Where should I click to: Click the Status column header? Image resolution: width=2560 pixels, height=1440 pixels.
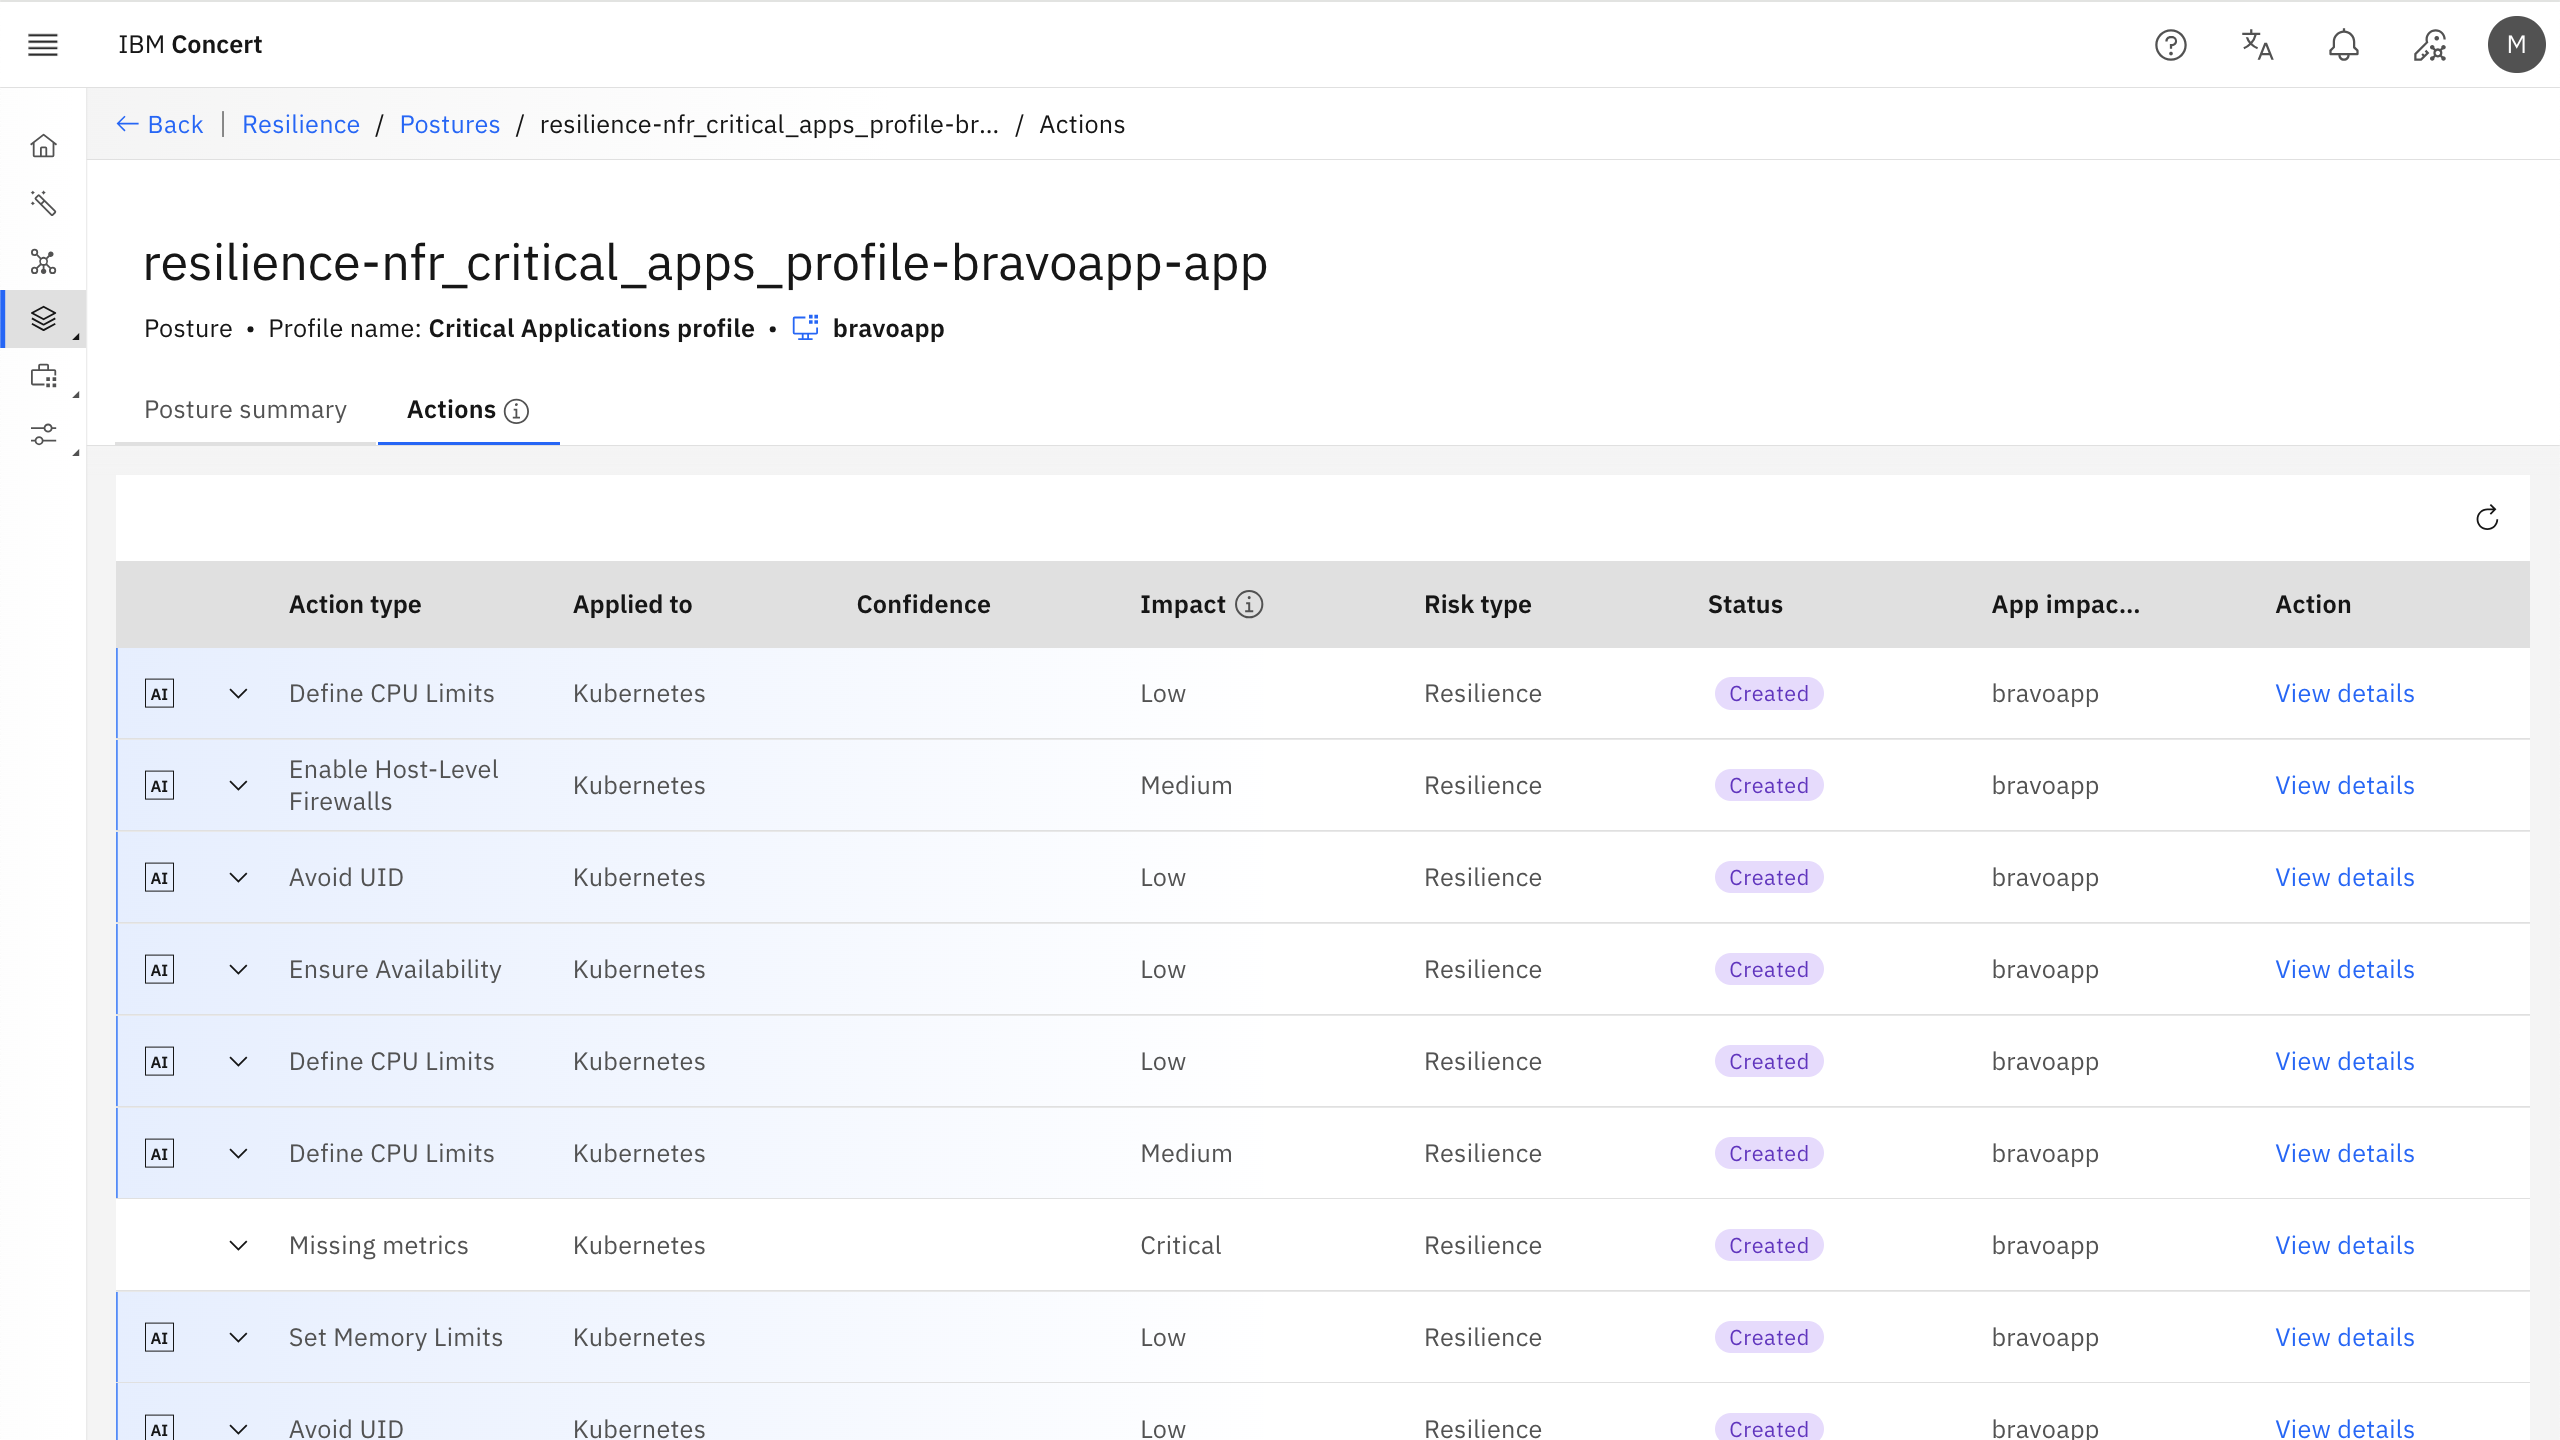pos(1745,604)
